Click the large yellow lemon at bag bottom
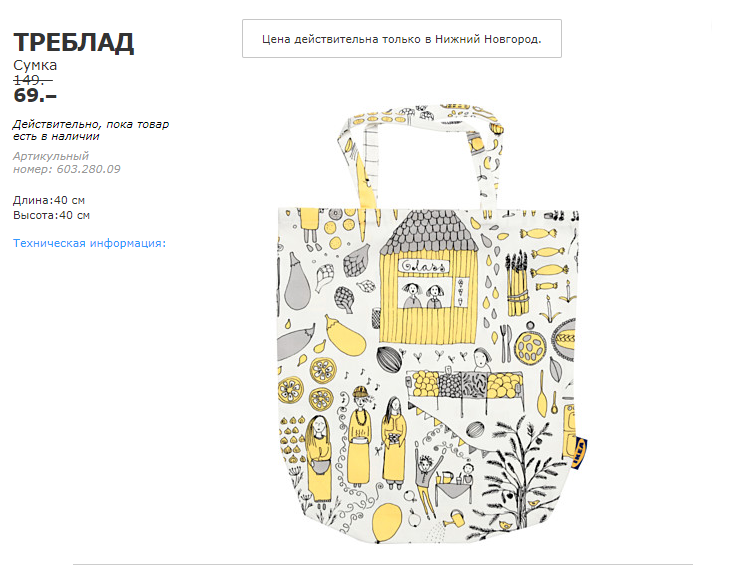This screenshot has height=571, width=732. (x=387, y=523)
